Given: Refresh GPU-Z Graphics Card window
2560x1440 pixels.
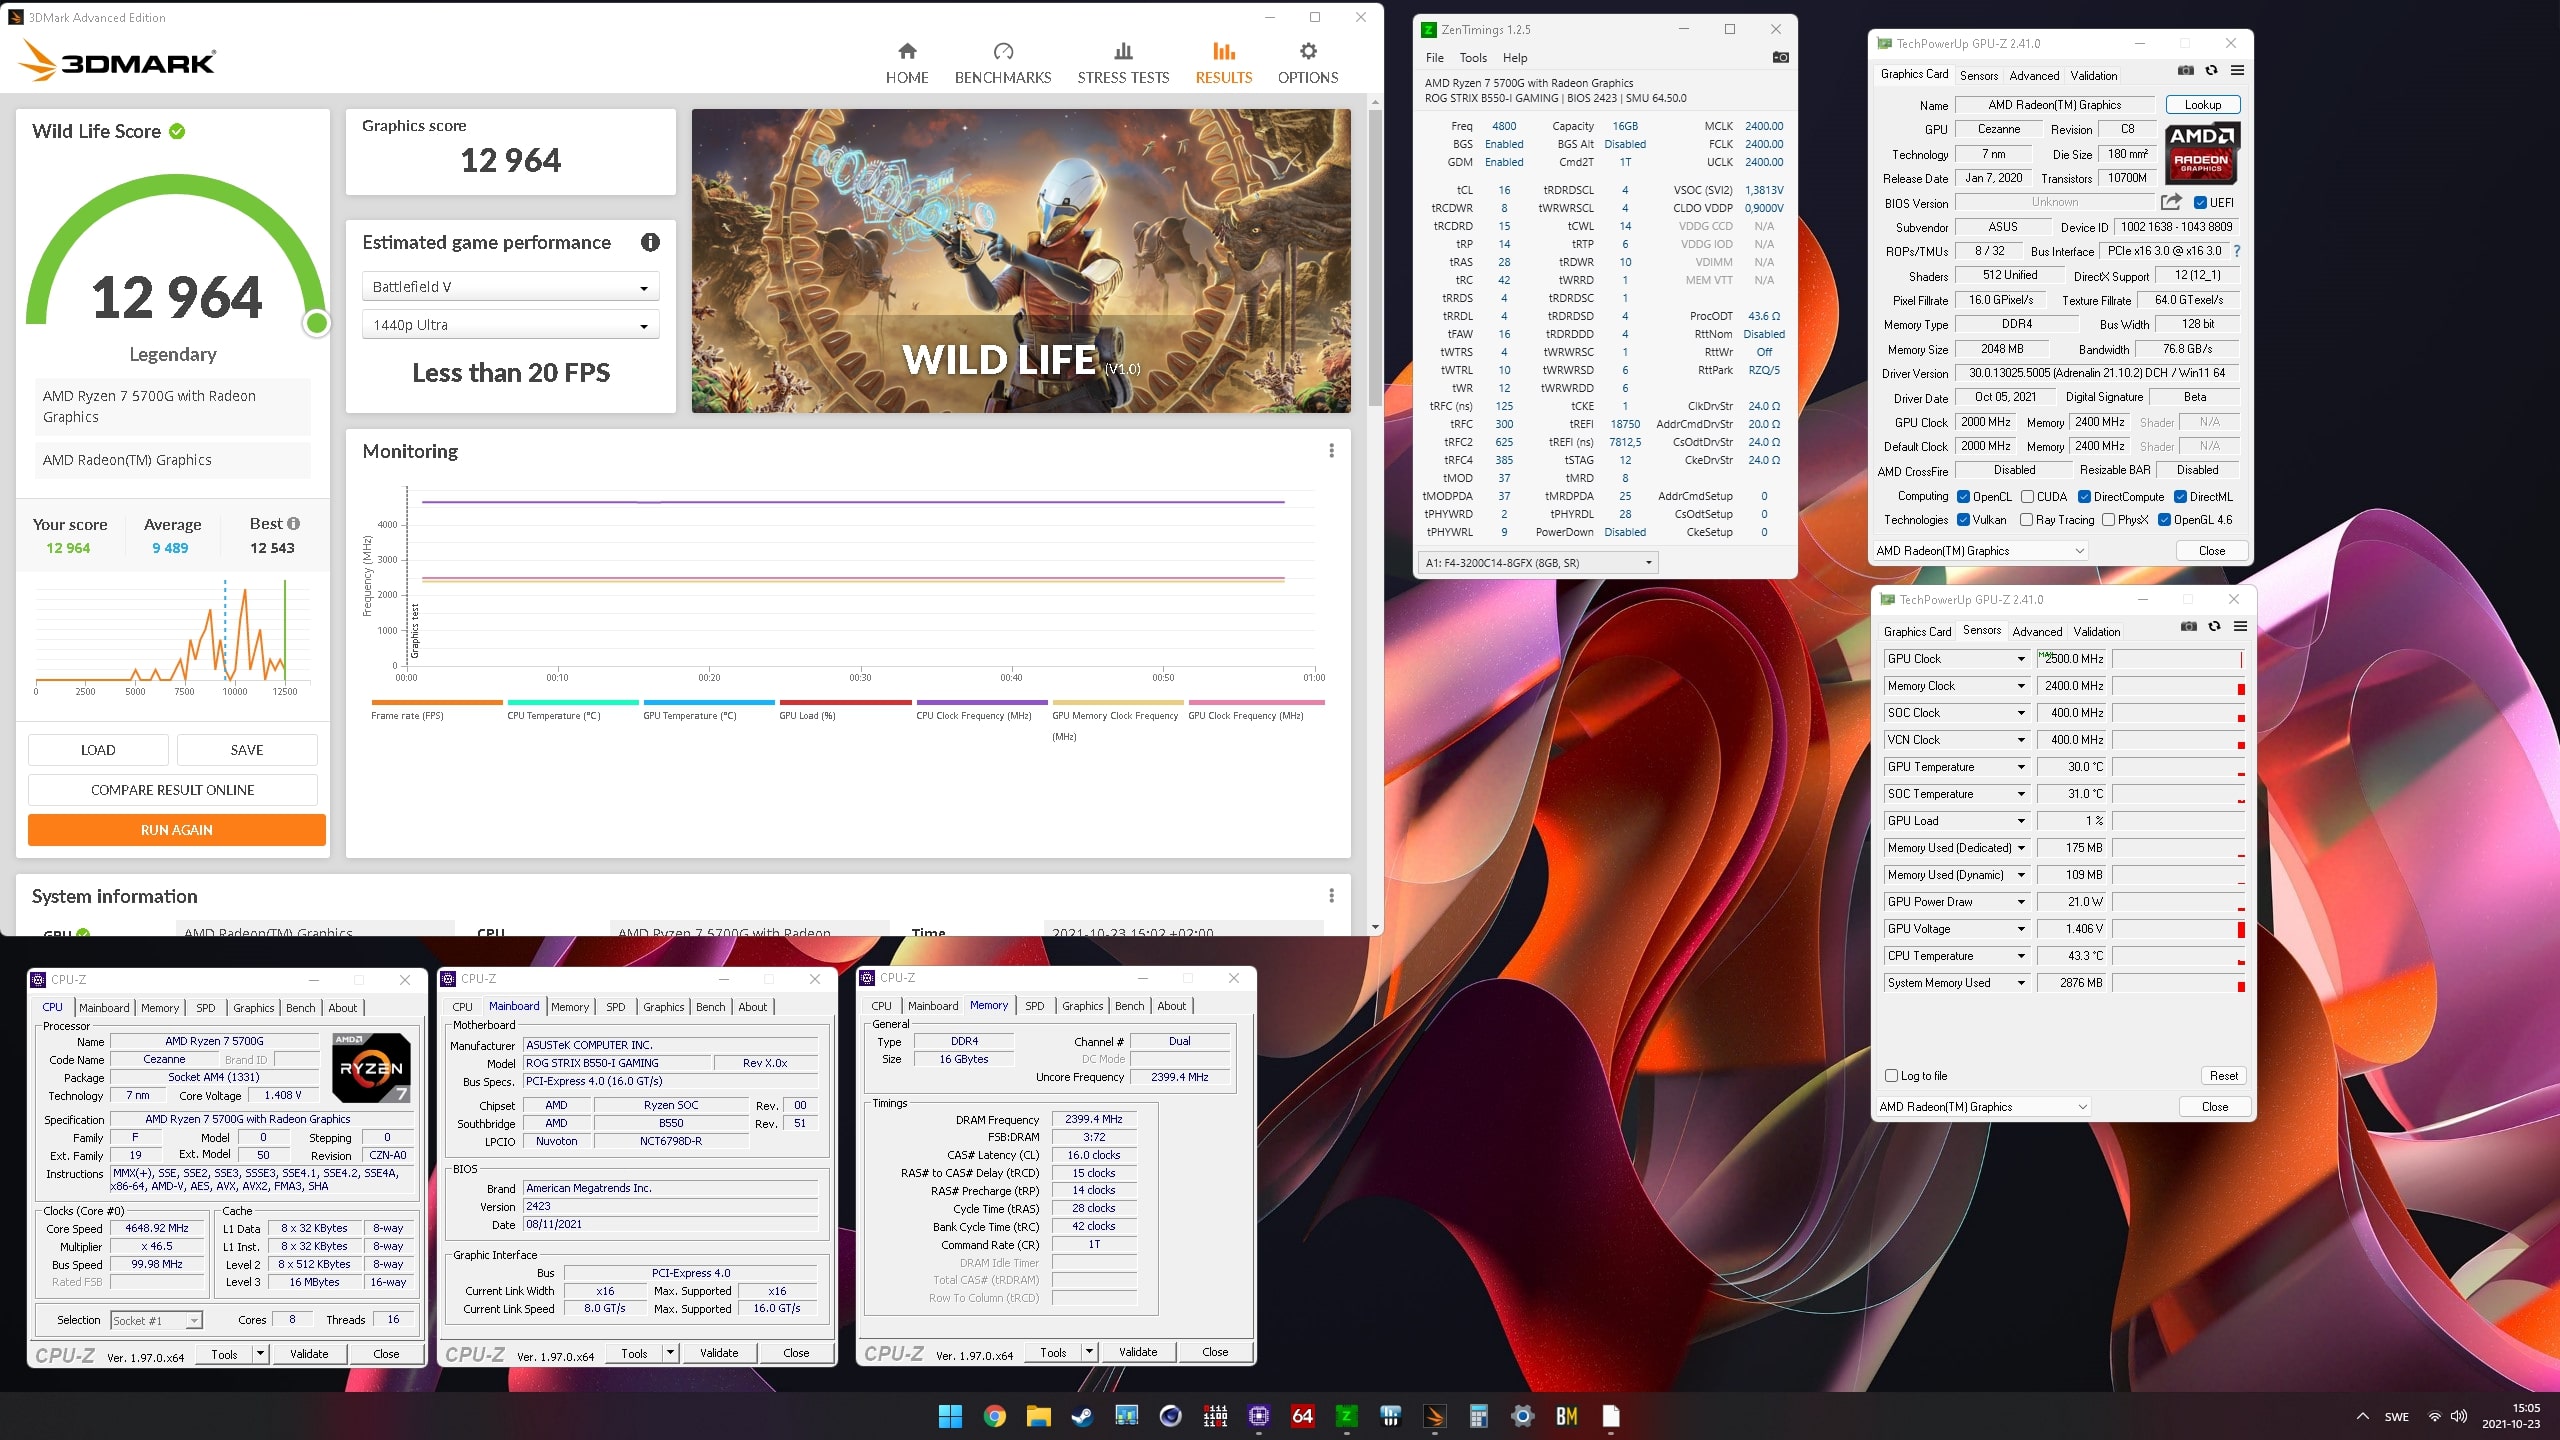Looking at the screenshot, I should (2212, 71).
